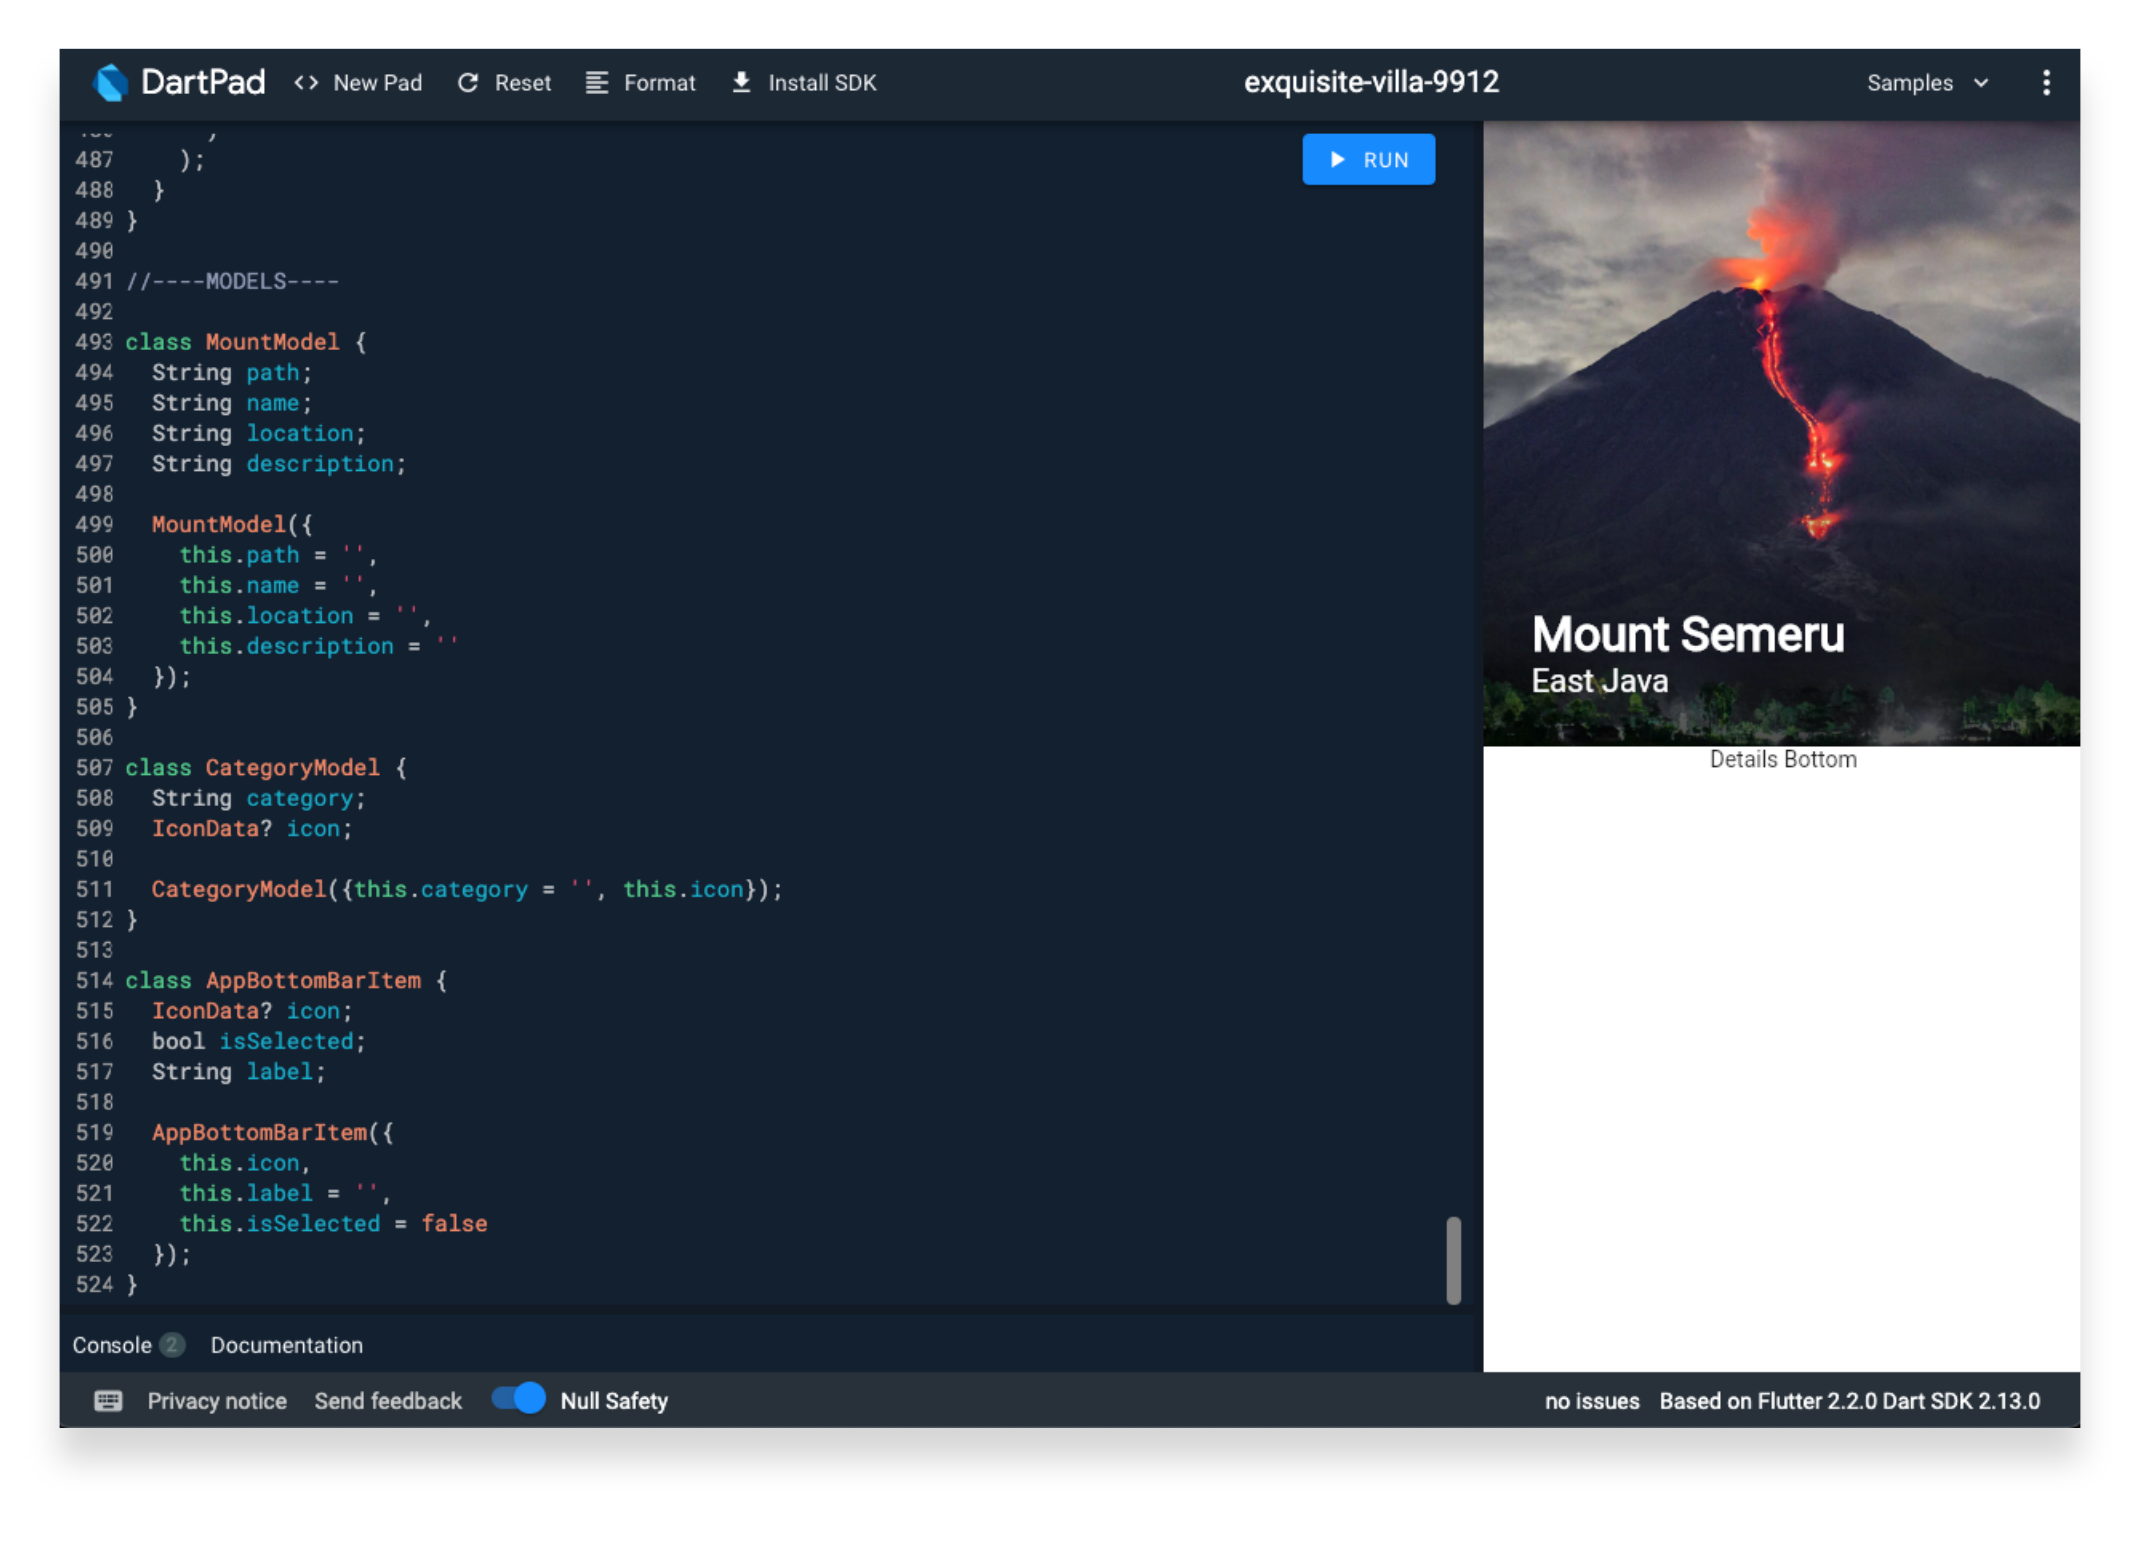Click the Console badge showing 2
Screen dimensions: 2150x1546
click(x=172, y=1345)
